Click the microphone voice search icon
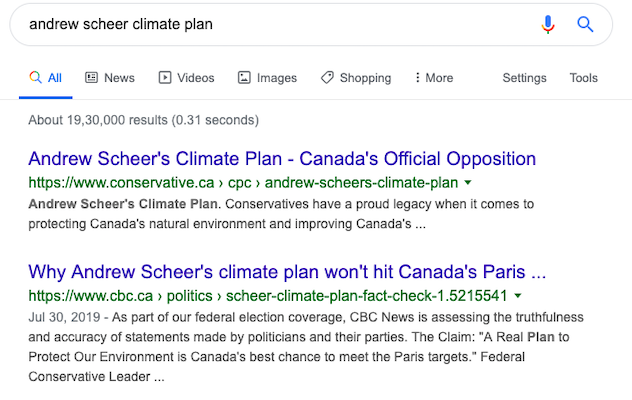The width and height of the screenshot is (632, 400). [x=548, y=25]
